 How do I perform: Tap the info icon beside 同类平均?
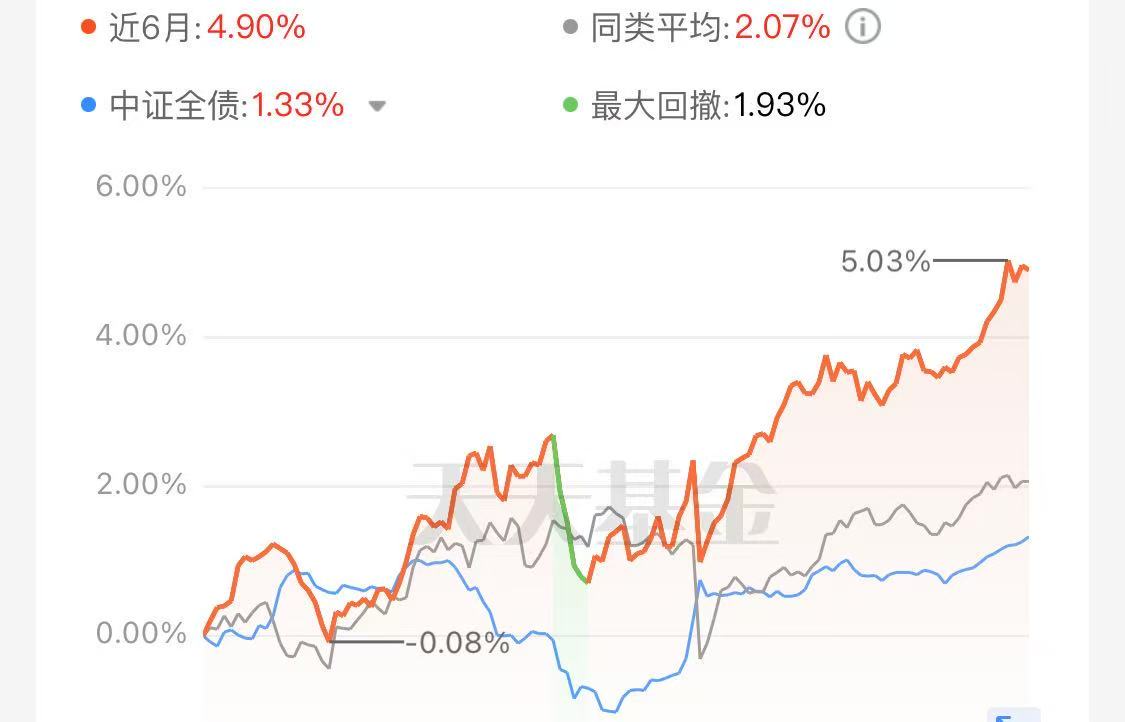(862, 27)
